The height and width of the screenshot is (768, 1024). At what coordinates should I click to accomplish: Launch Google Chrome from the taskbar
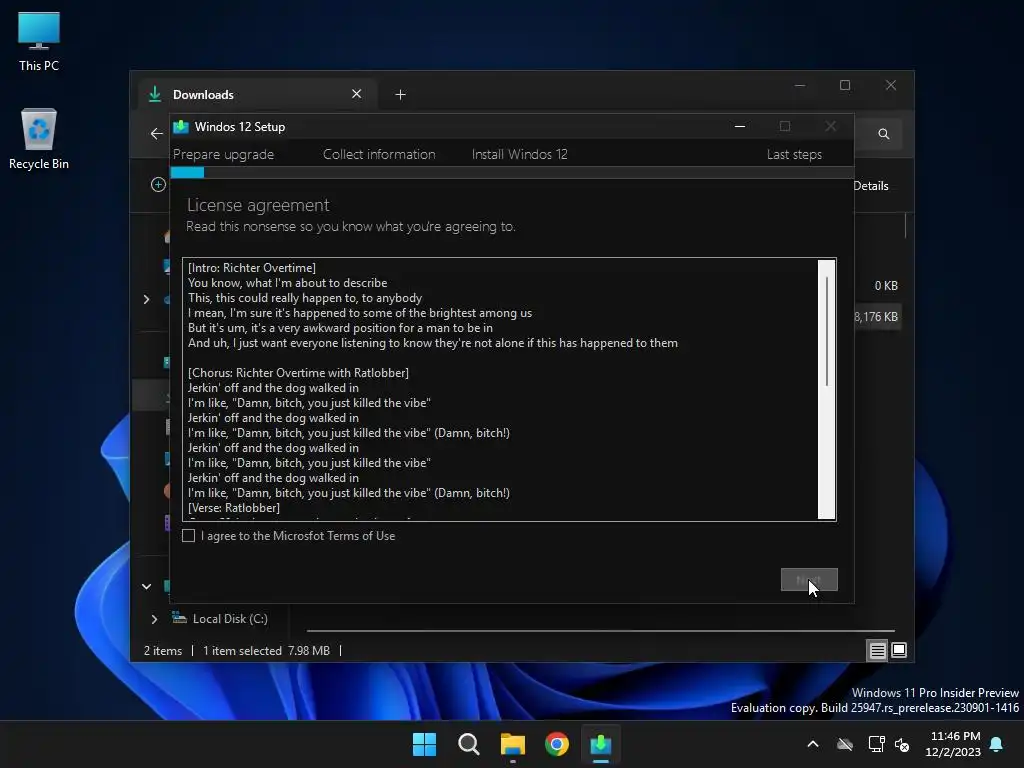click(x=556, y=744)
